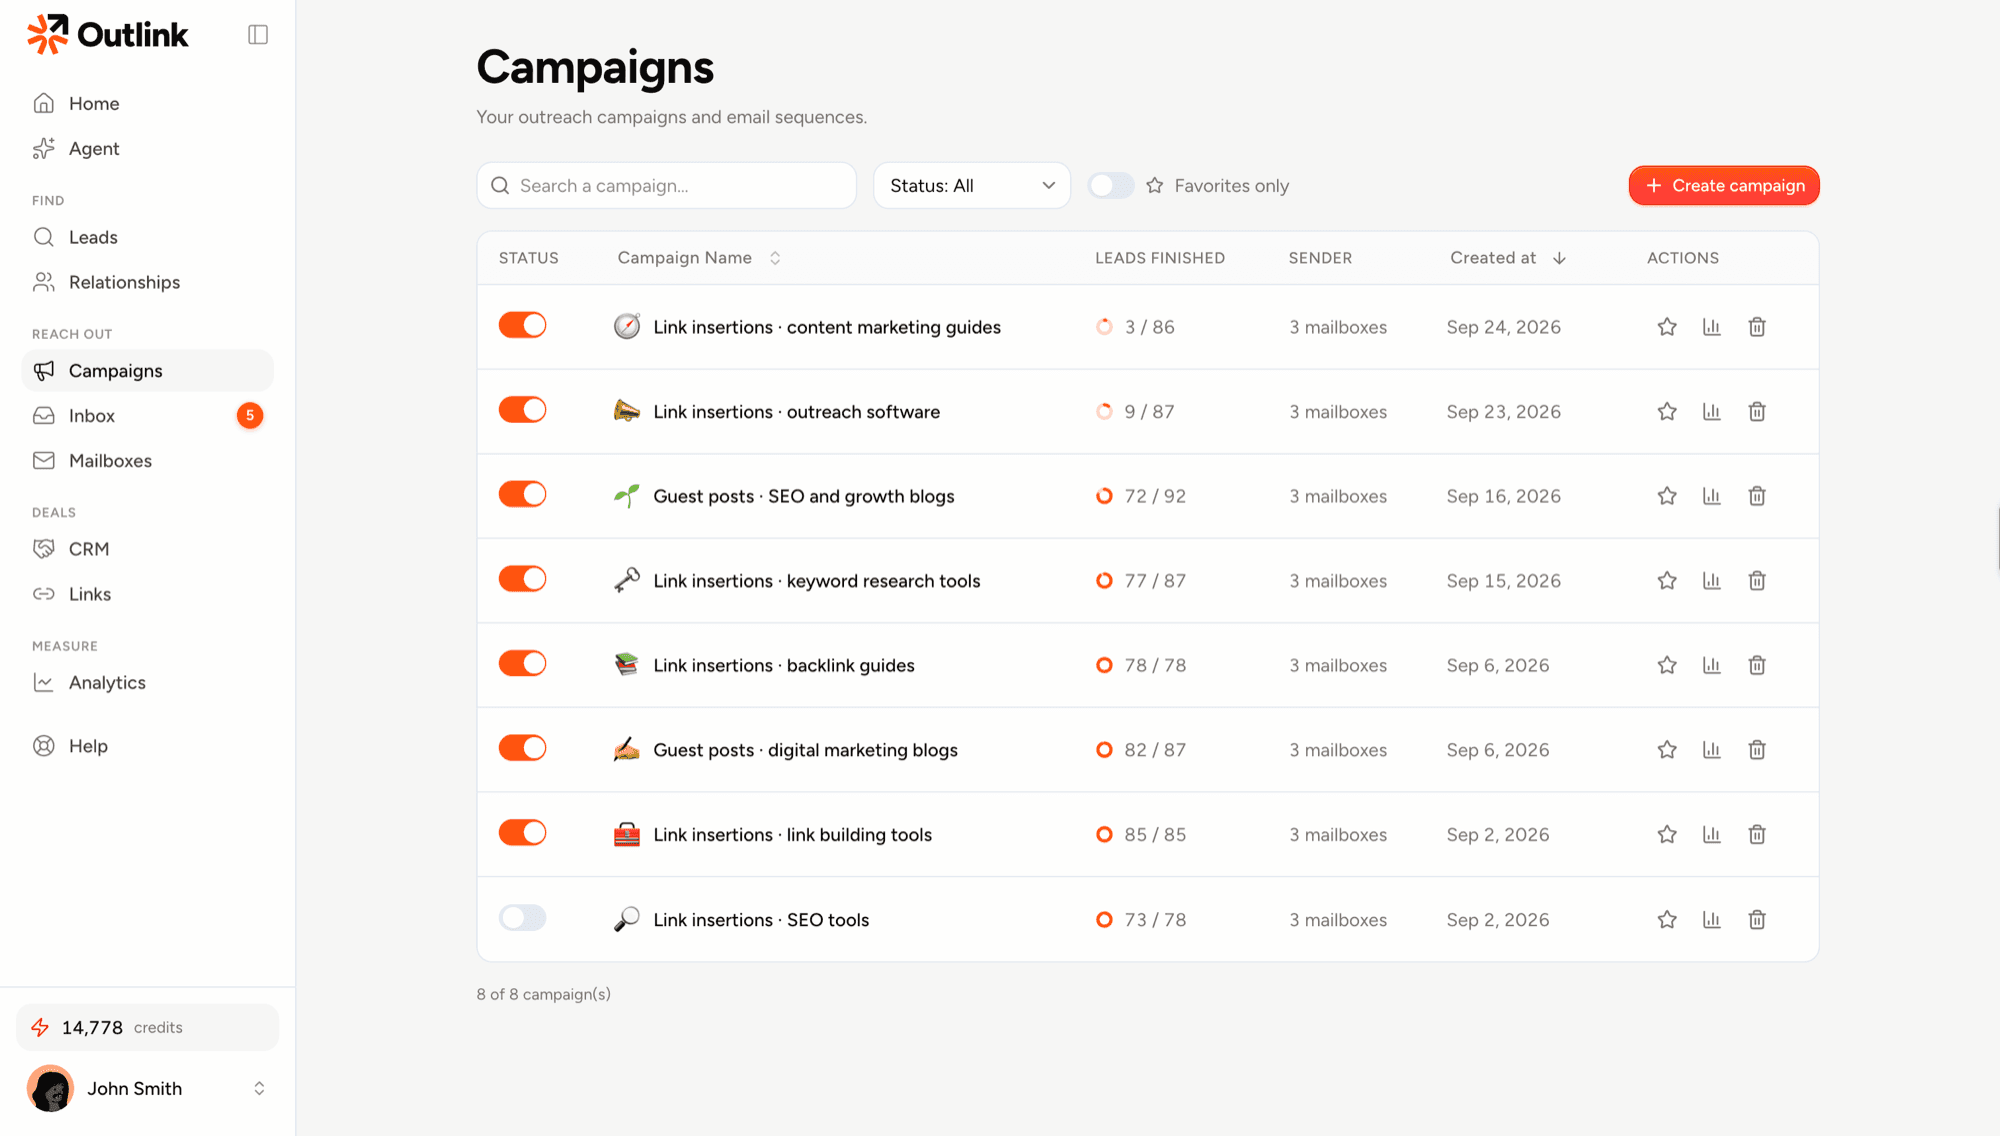The width and height of the screenshot is (2000, 1136).
Task: Open Guest posts · SEO and growth blogs
Action: (804, 497)
